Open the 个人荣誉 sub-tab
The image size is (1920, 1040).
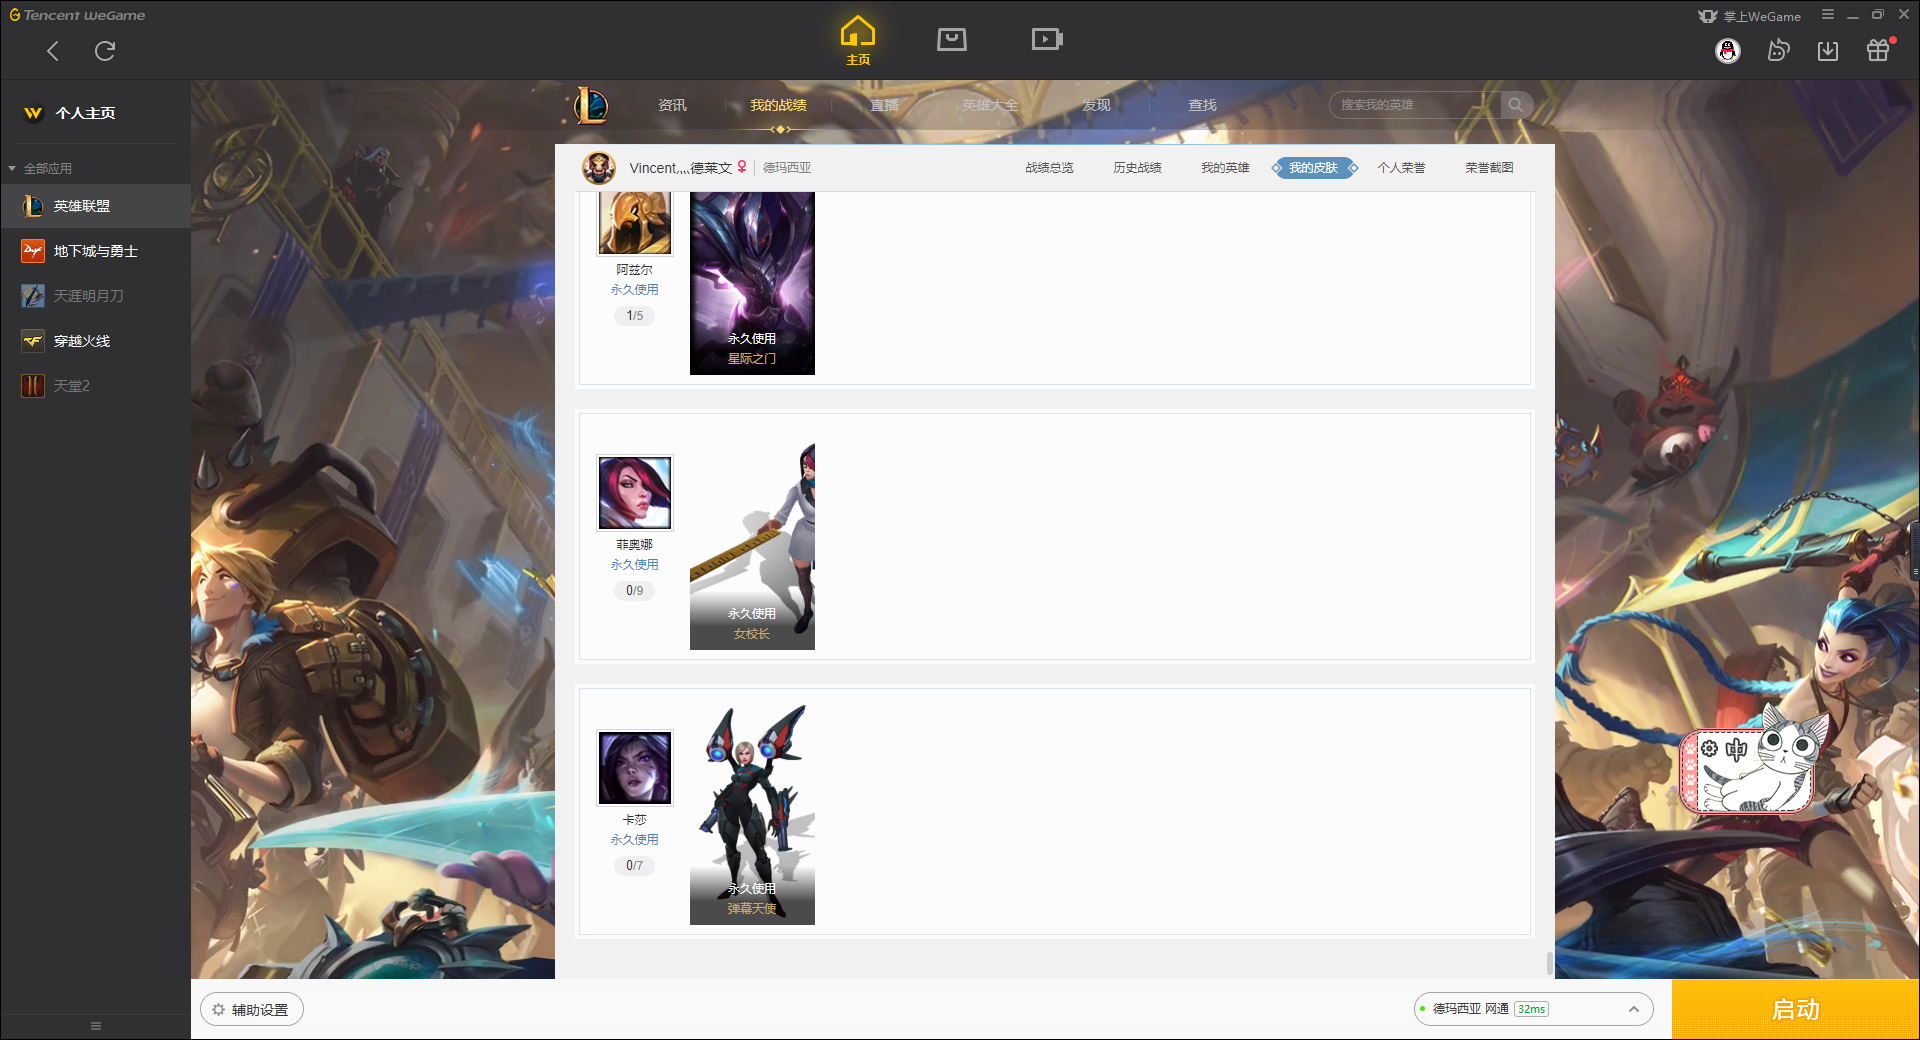click(1401, 168)
